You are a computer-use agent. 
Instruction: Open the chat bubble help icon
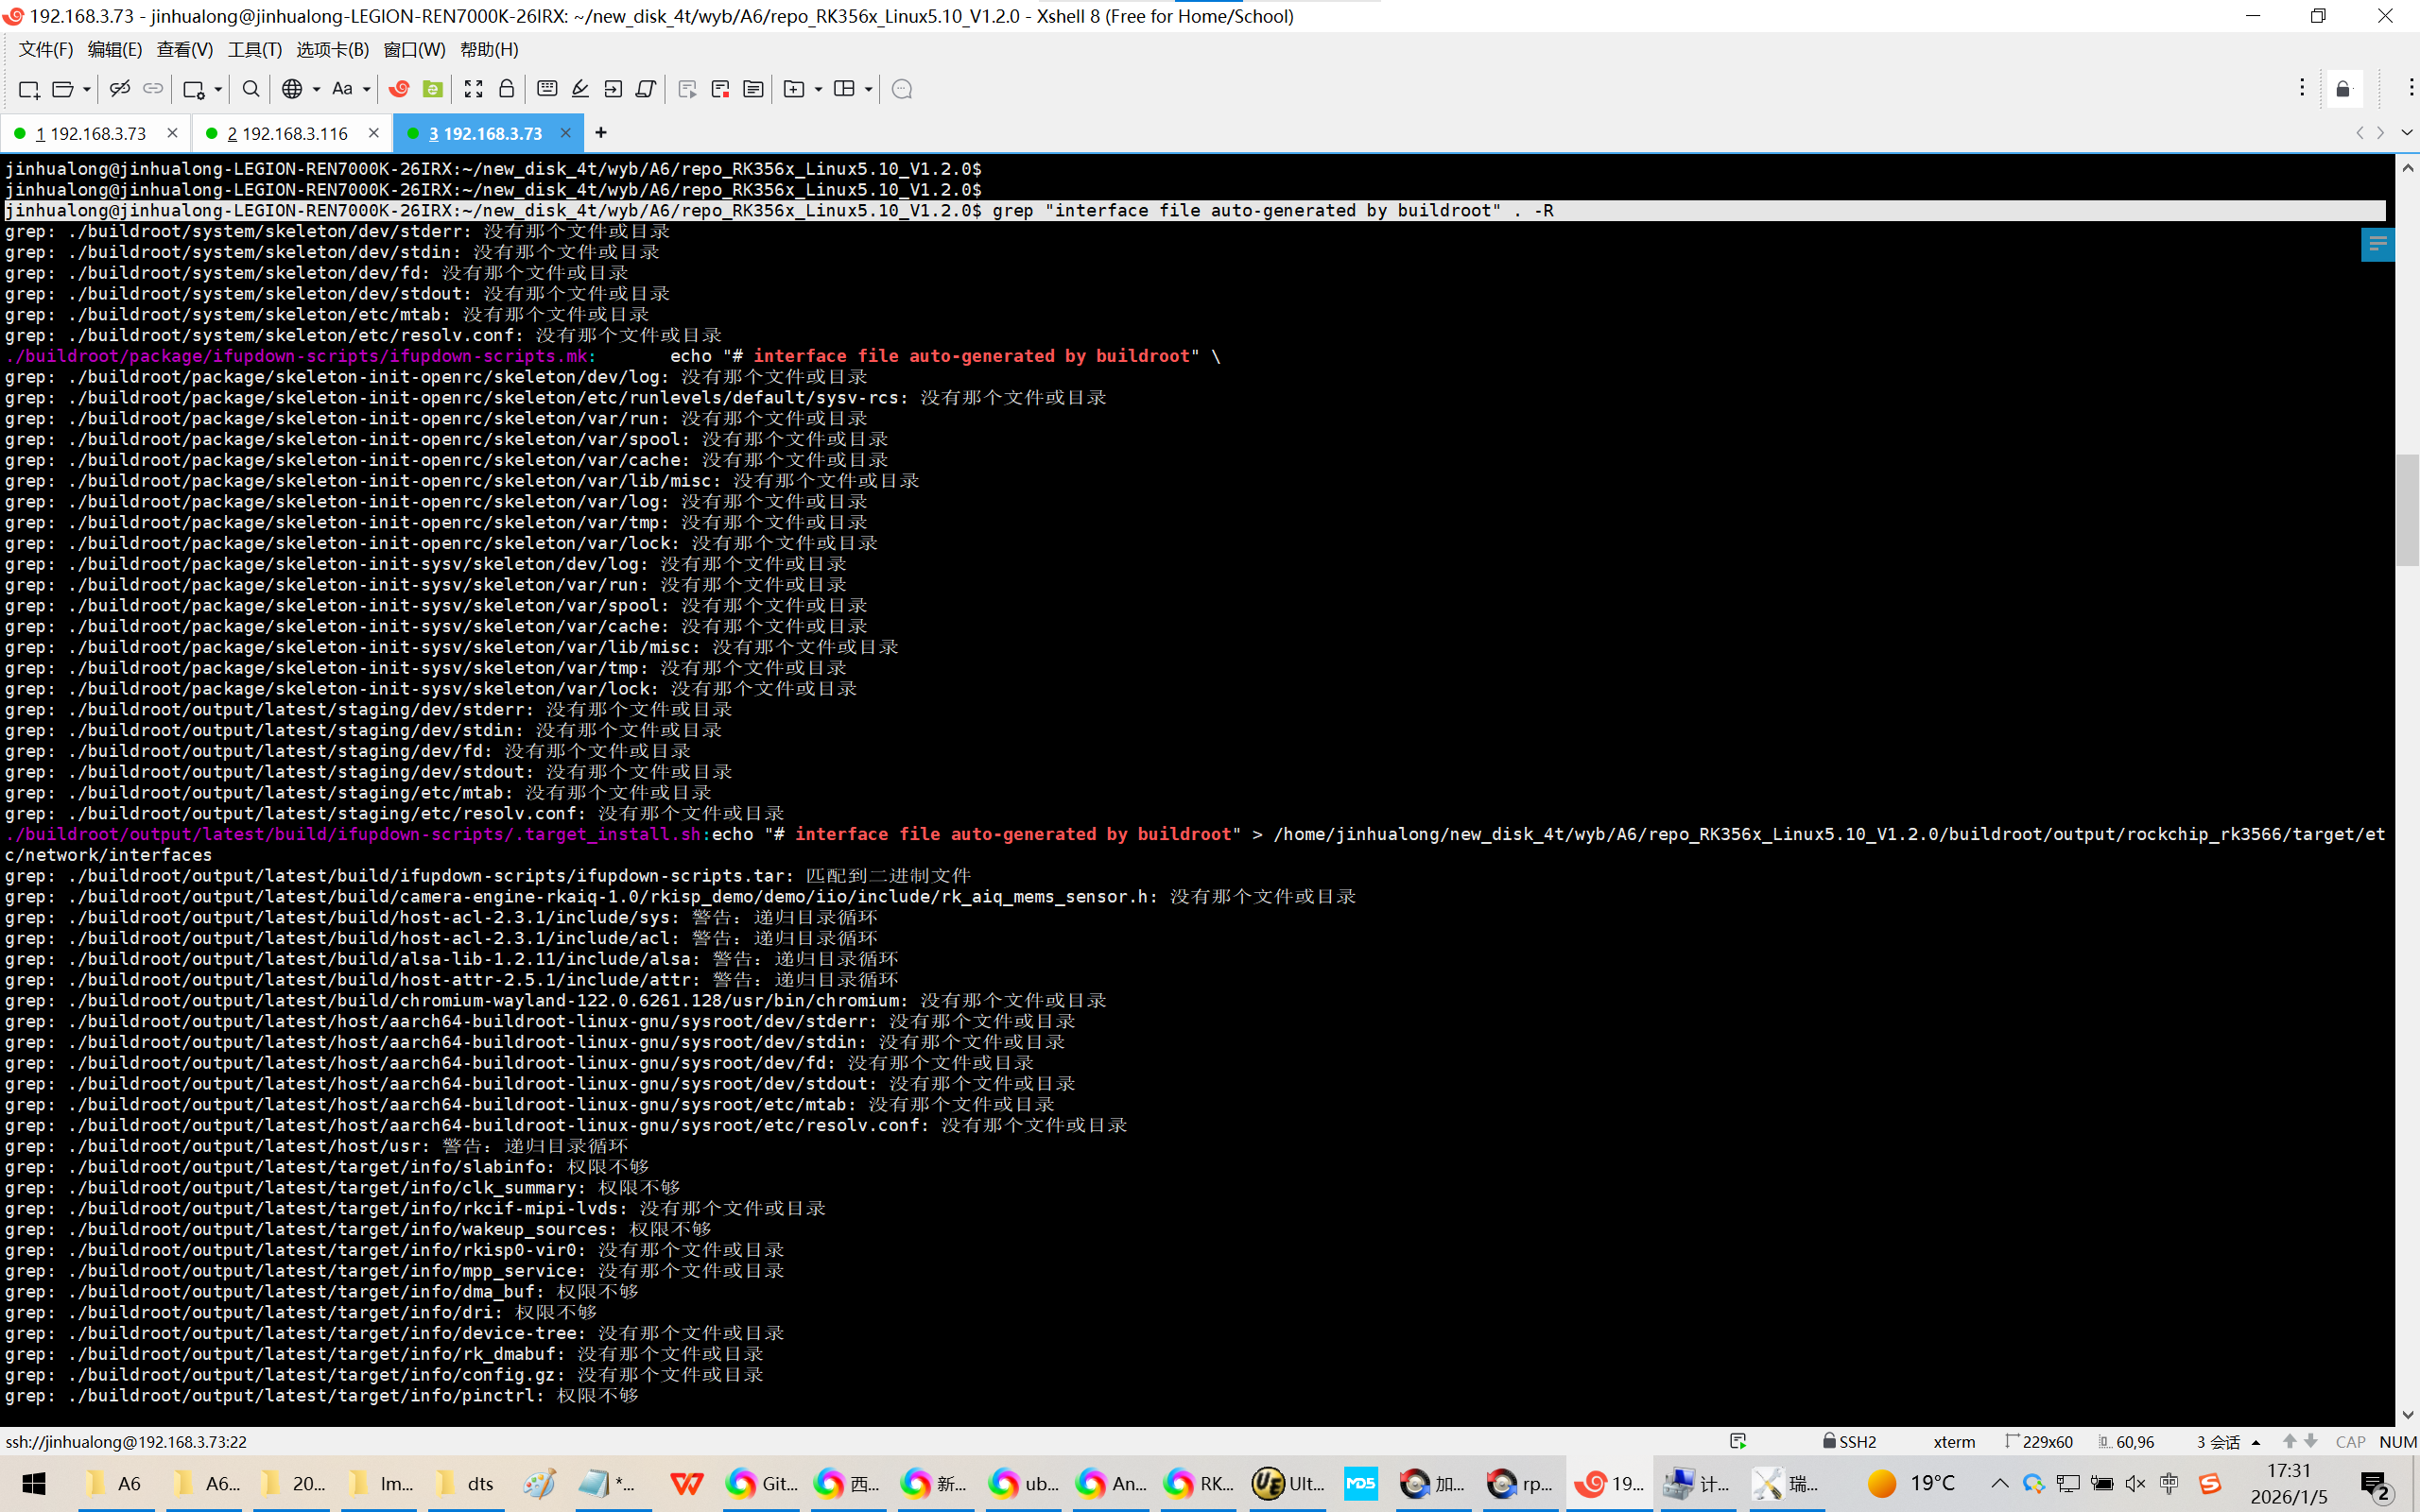click(901, 89)
